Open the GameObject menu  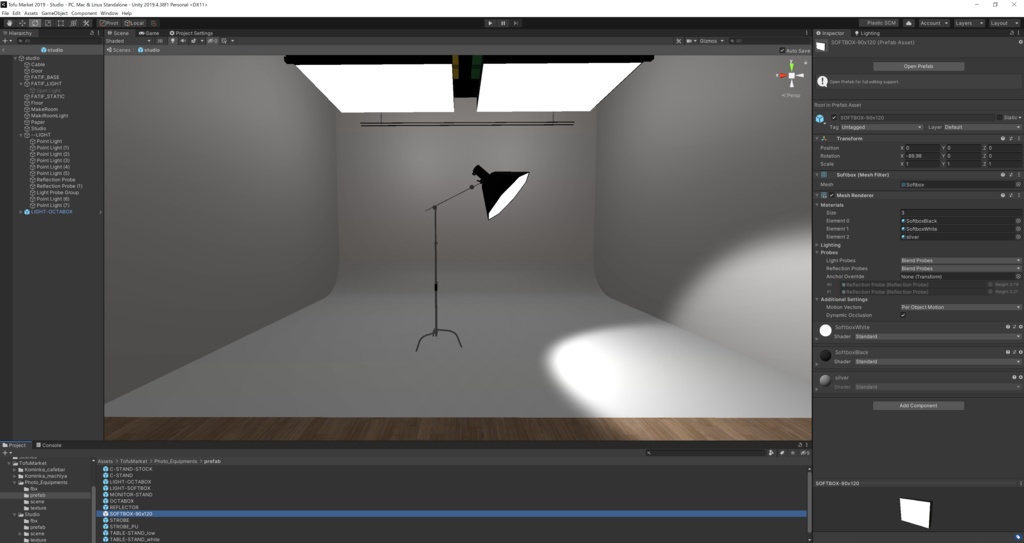tap(54, 13)
